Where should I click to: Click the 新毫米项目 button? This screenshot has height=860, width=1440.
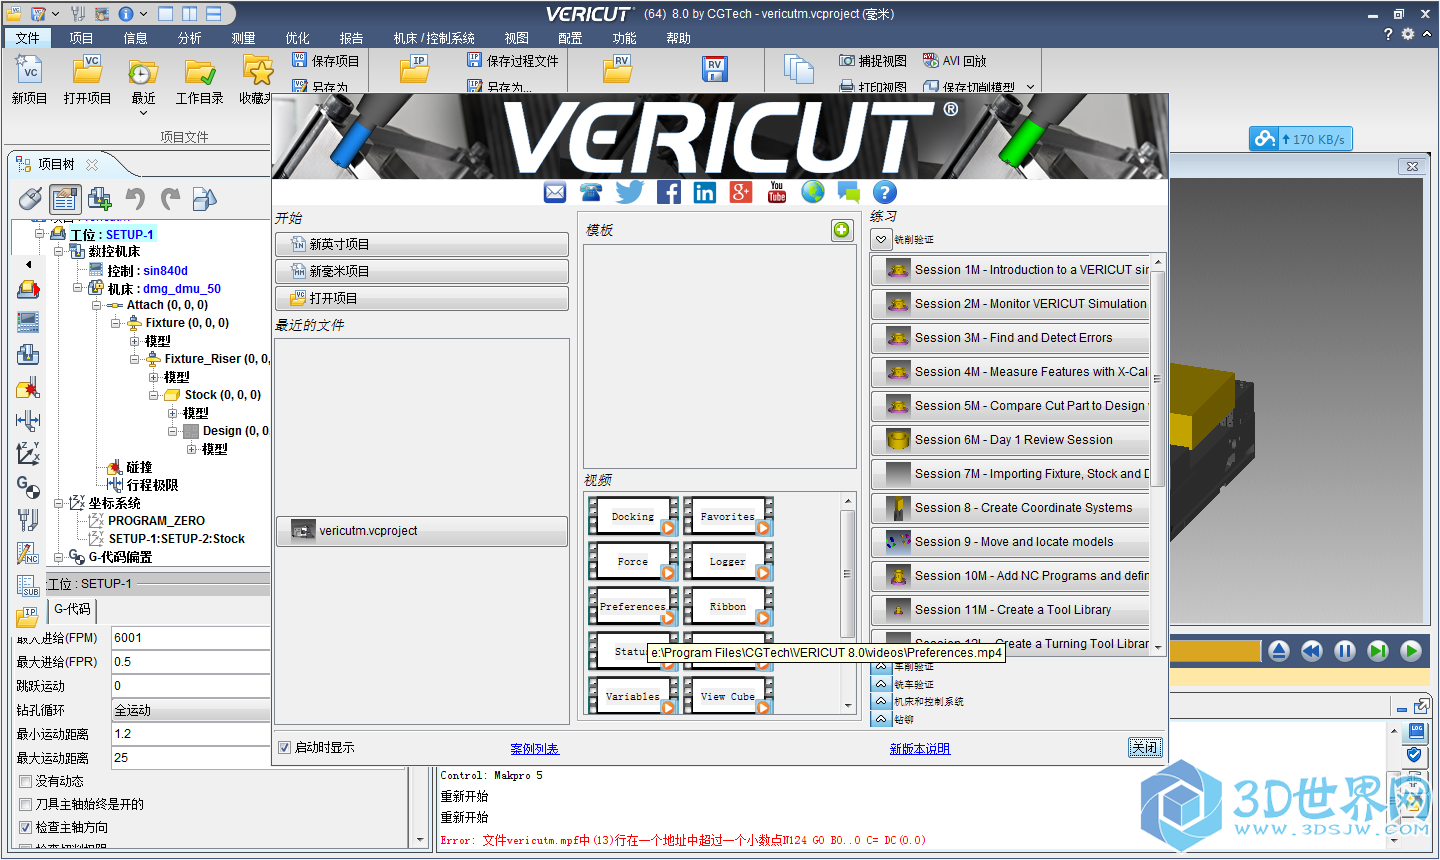[x=422, y=271]
